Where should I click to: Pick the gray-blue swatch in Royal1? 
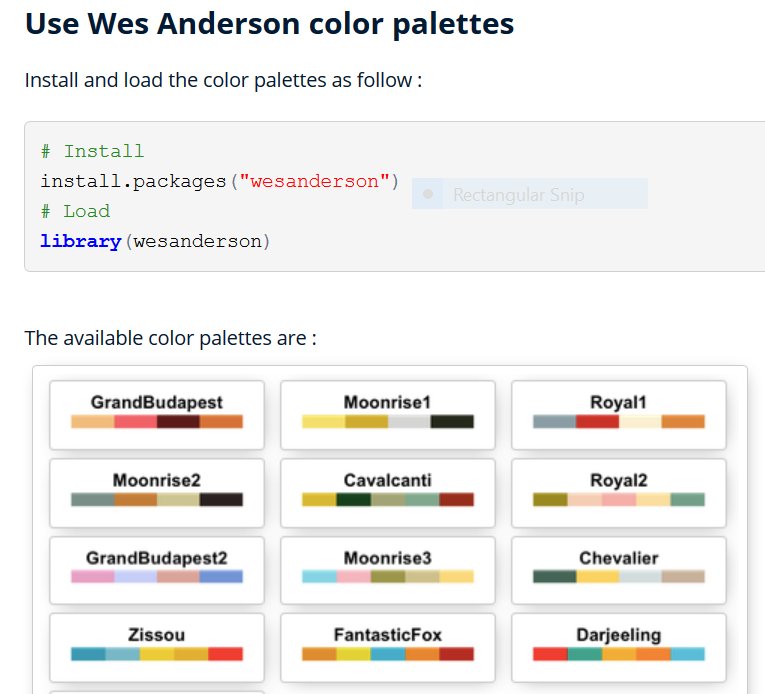pyautogui.click(x=554, y=421)
